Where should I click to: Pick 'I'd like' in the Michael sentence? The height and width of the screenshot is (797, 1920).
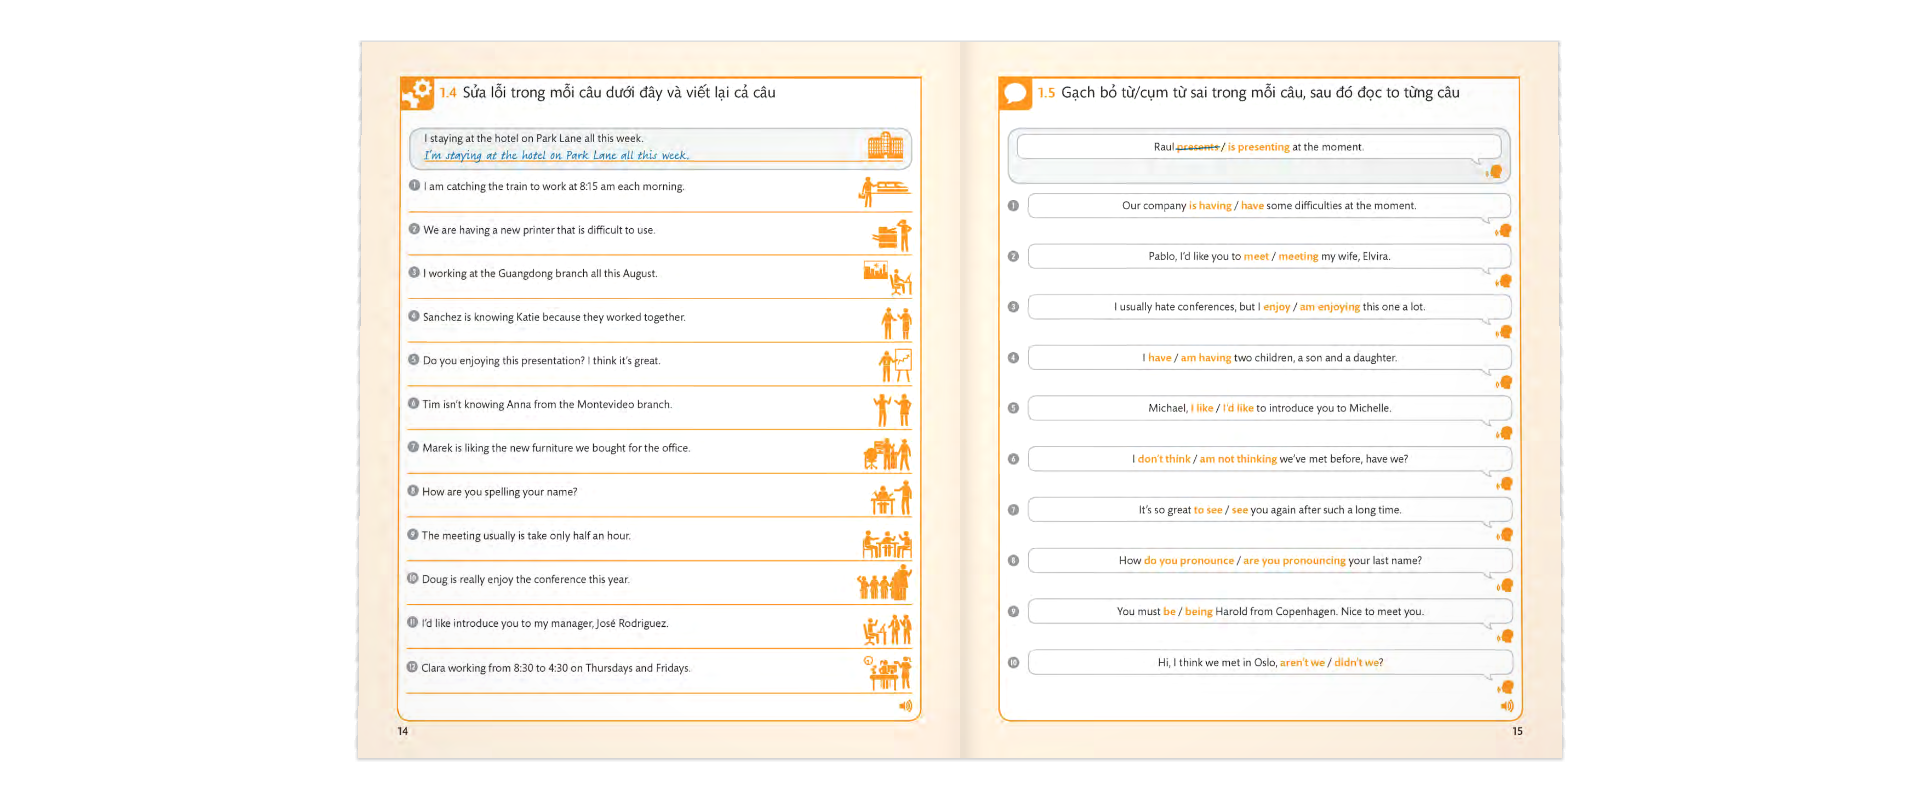coord(1238,409)
